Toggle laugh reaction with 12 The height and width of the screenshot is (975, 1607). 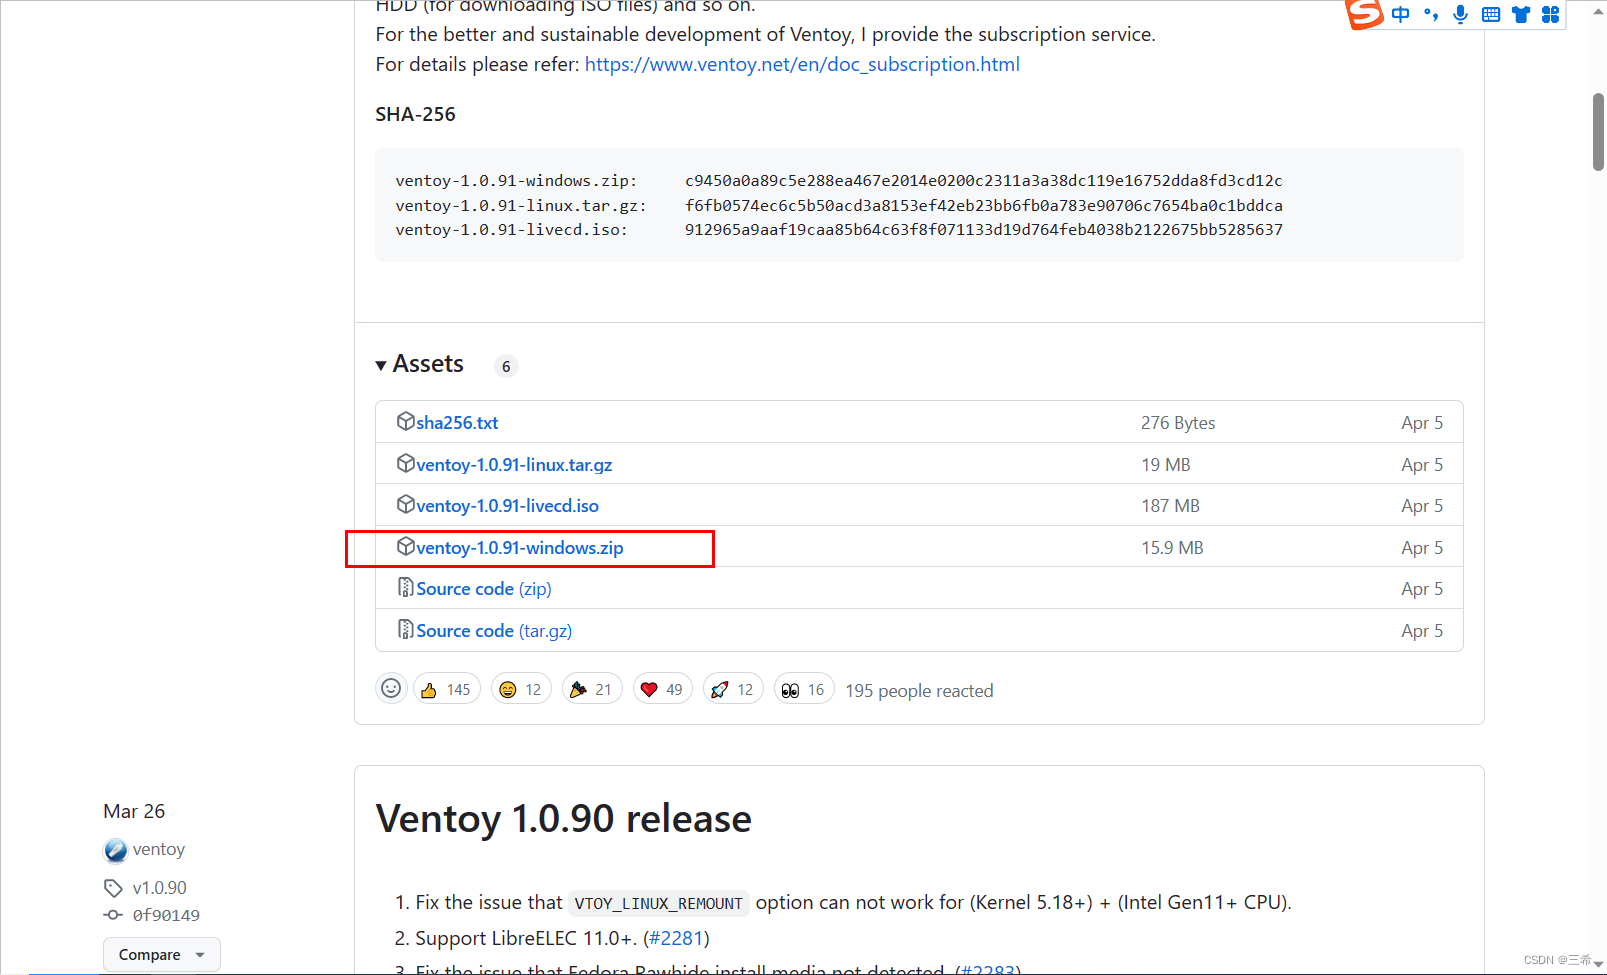(x=521, y=689)
